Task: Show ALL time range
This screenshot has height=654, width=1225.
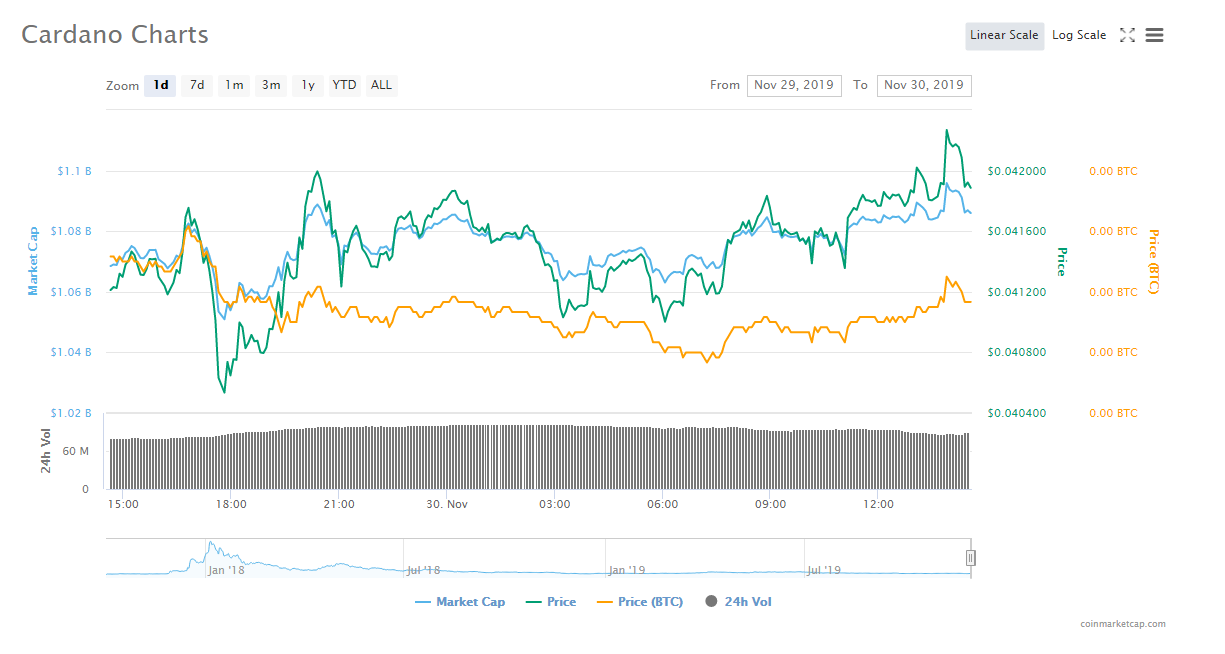Action: click(x=381, y=85)
